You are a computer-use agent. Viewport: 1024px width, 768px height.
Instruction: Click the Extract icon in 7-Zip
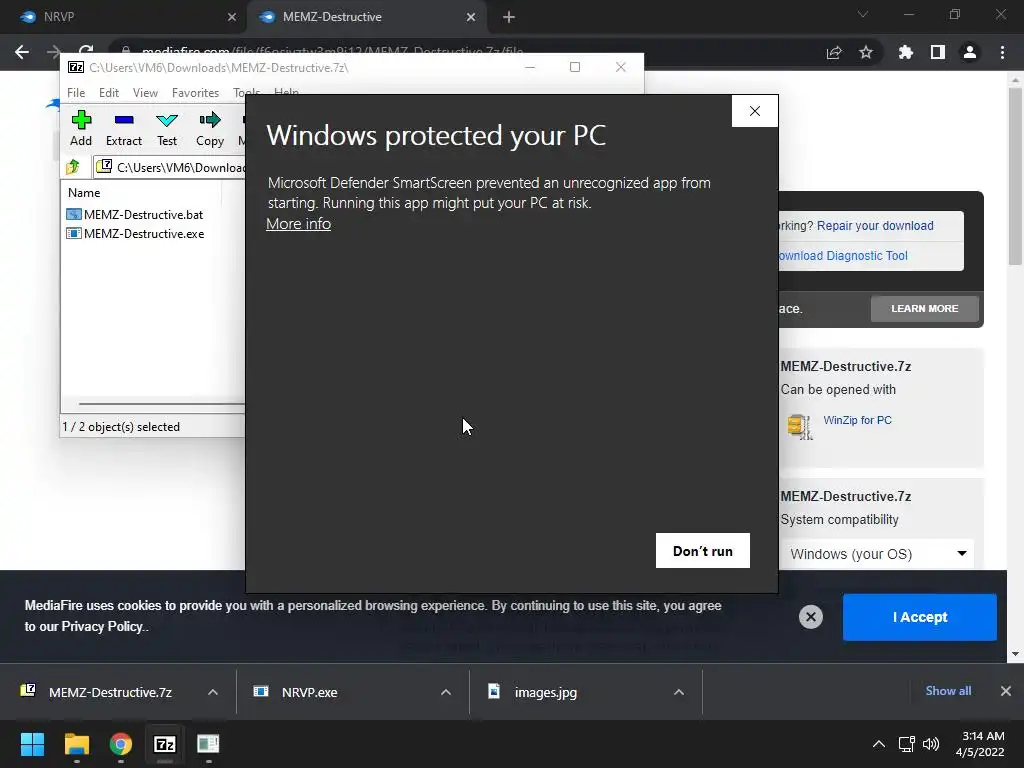click(123, 129)
